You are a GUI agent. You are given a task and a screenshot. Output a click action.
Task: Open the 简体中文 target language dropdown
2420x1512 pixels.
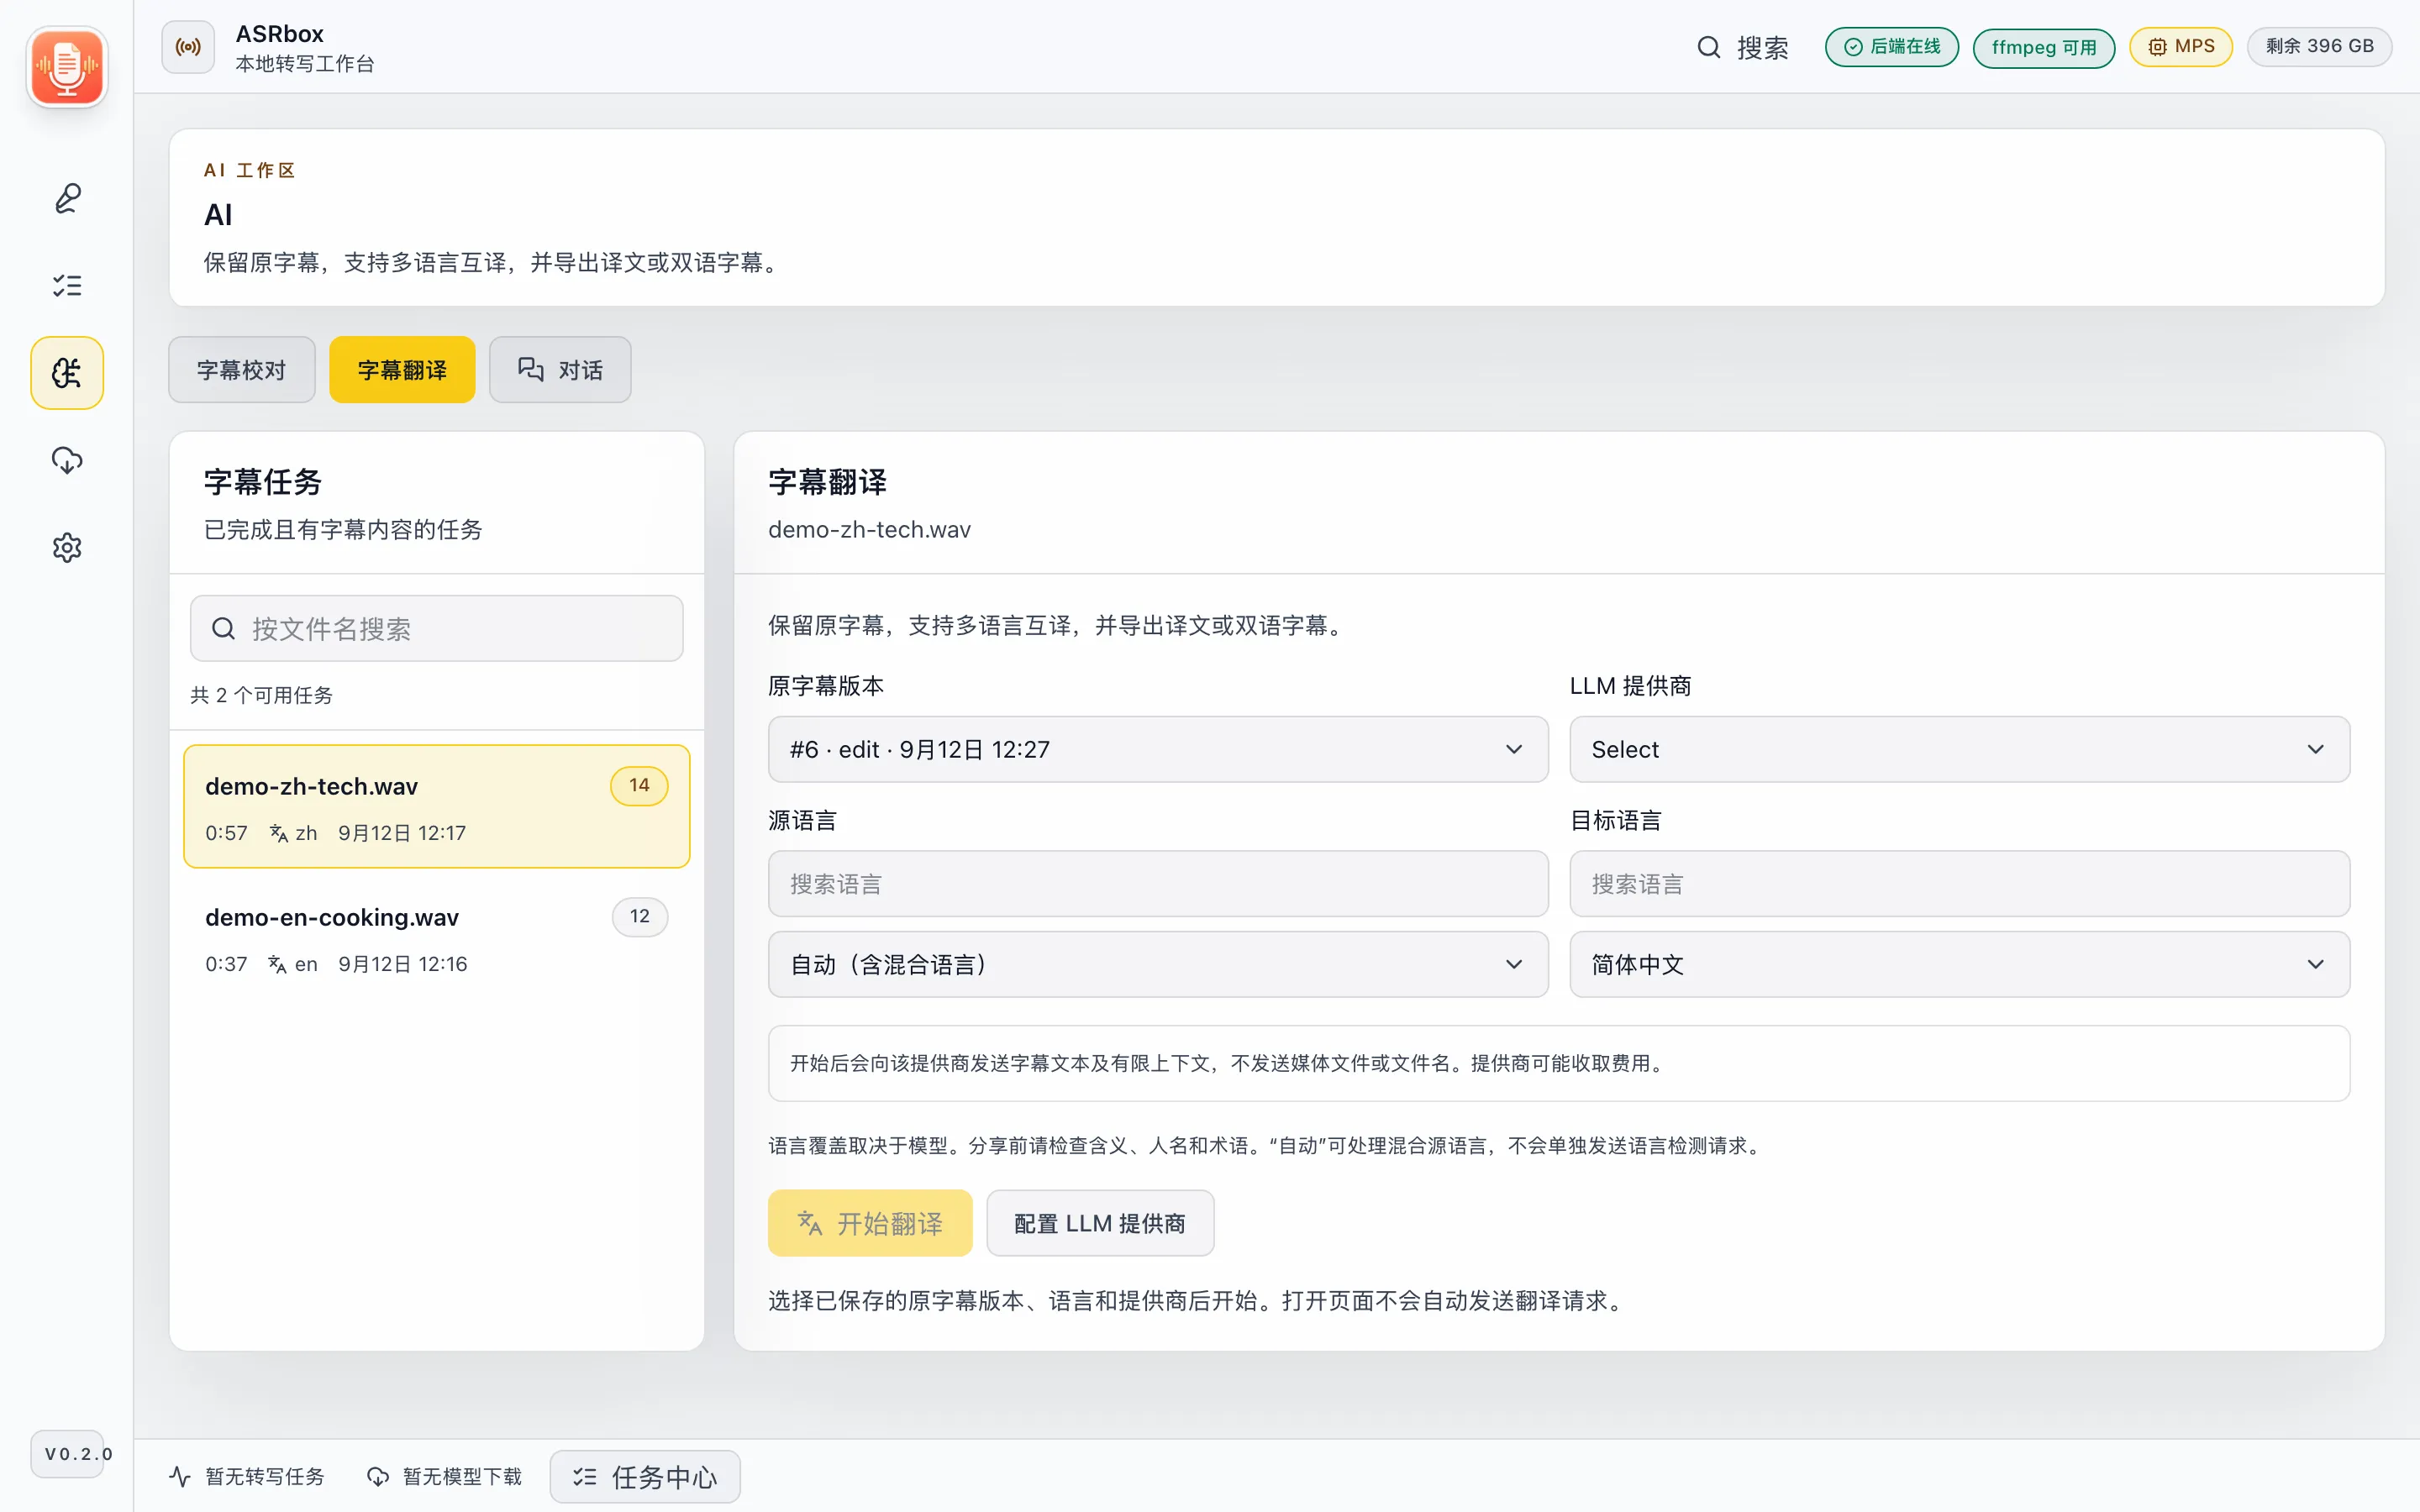pos(1959,964)
